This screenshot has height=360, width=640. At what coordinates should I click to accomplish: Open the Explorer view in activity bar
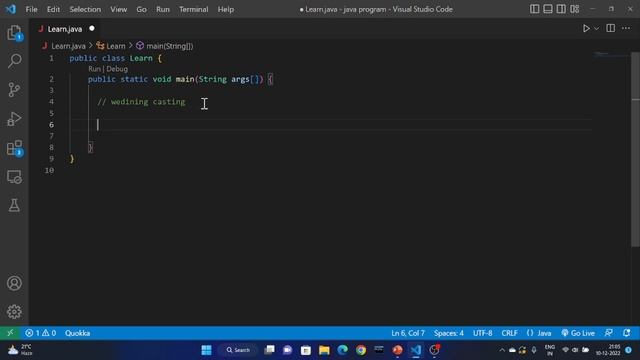click(x=14, y=33)
